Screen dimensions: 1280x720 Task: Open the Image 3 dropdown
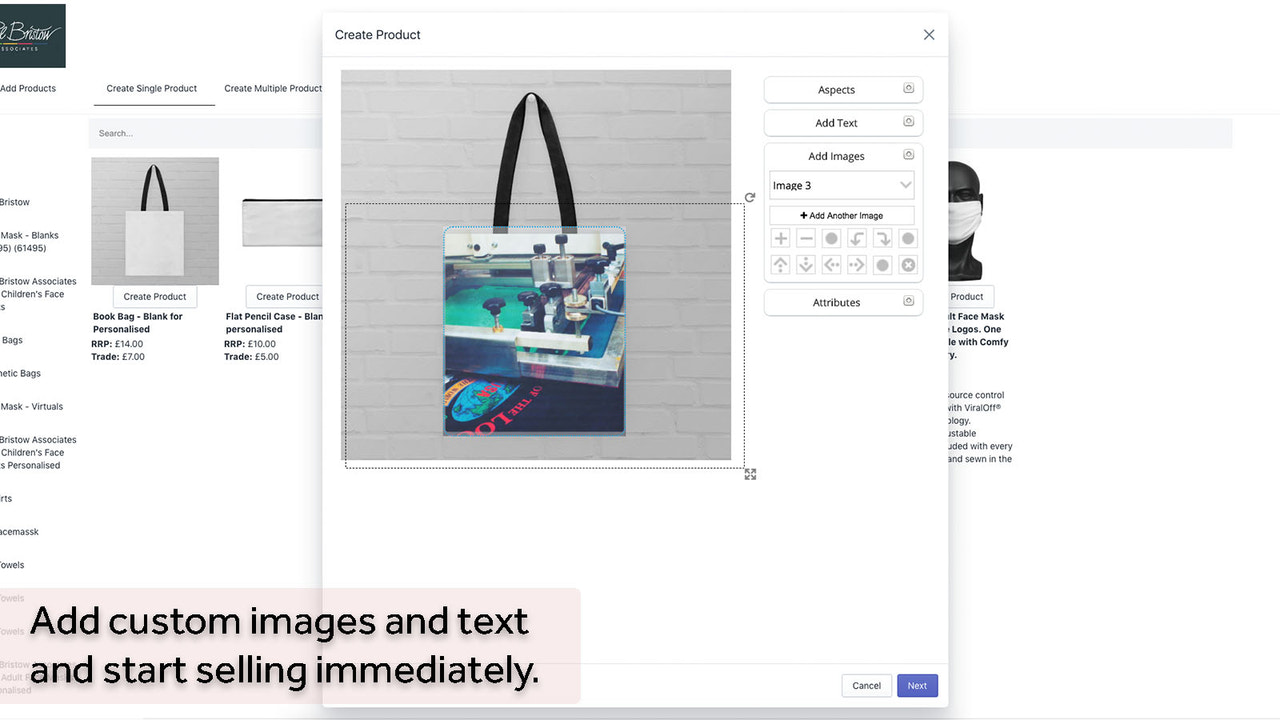pos(841,185)
